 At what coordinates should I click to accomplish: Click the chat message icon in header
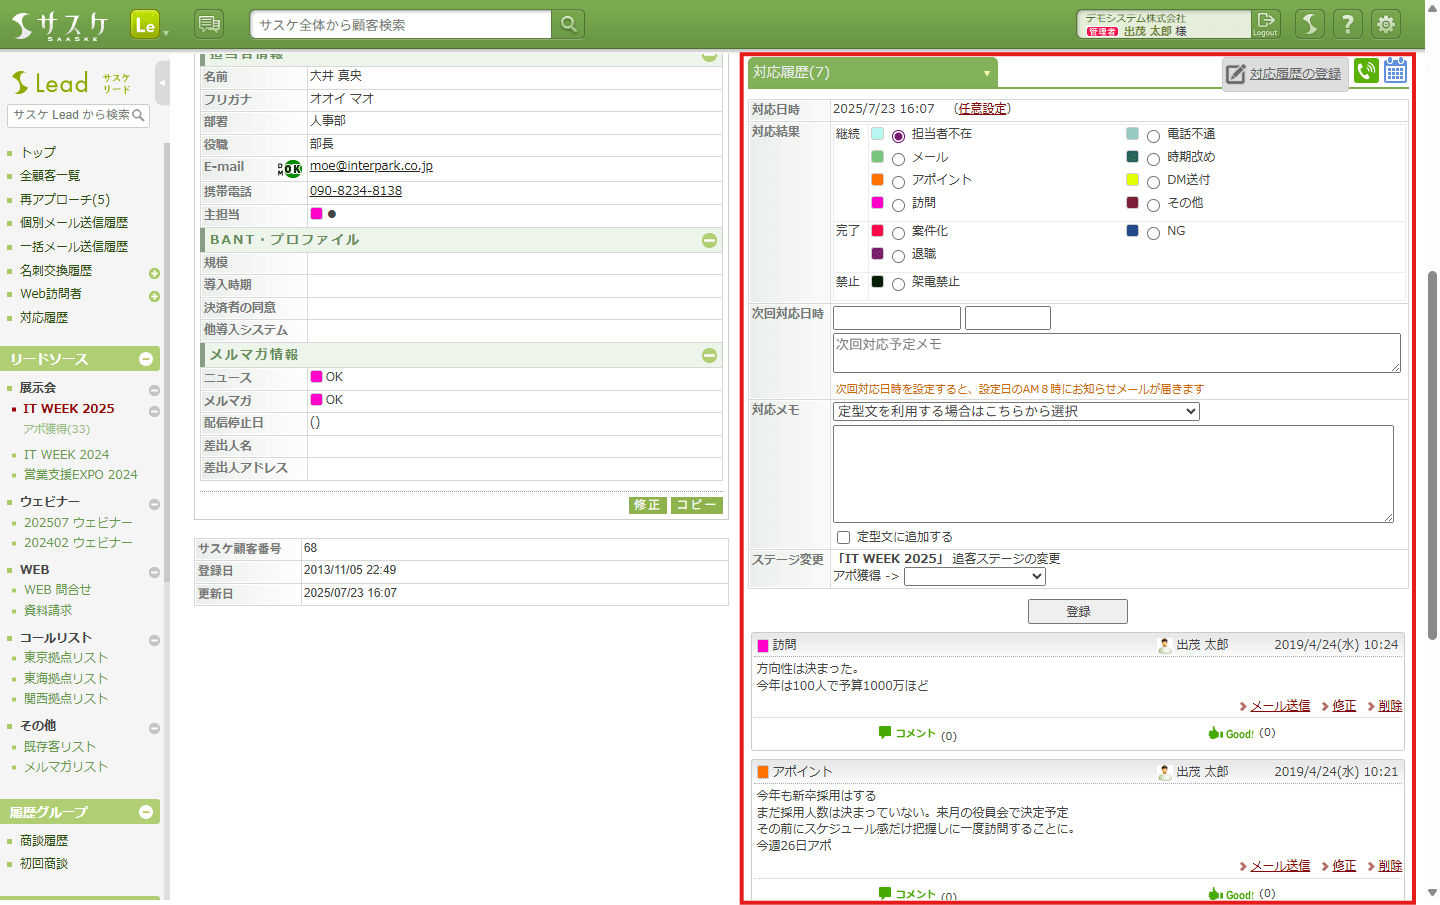coord(208,24)
